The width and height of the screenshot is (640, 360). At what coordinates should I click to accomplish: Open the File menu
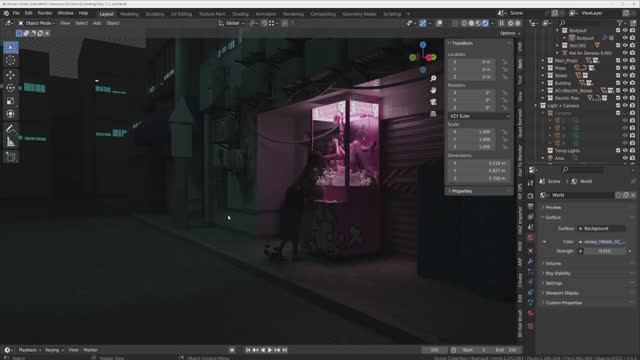[16, 13]
